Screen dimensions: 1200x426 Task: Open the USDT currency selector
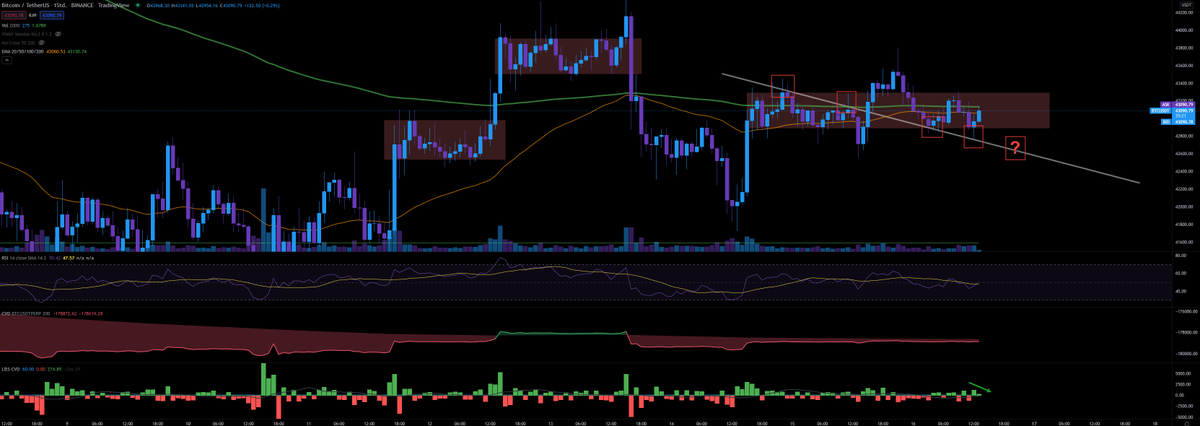[1187, 5]
